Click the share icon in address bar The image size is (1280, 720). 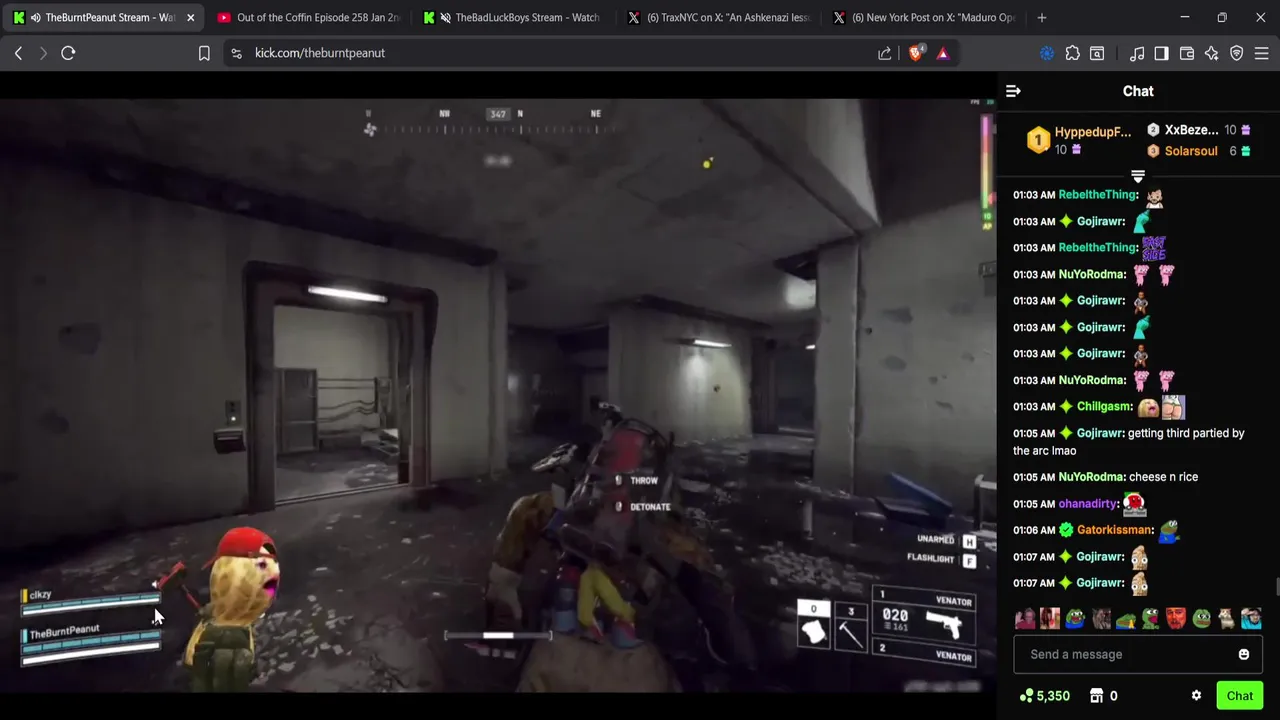pyautogui.click(x=885, y=53)
